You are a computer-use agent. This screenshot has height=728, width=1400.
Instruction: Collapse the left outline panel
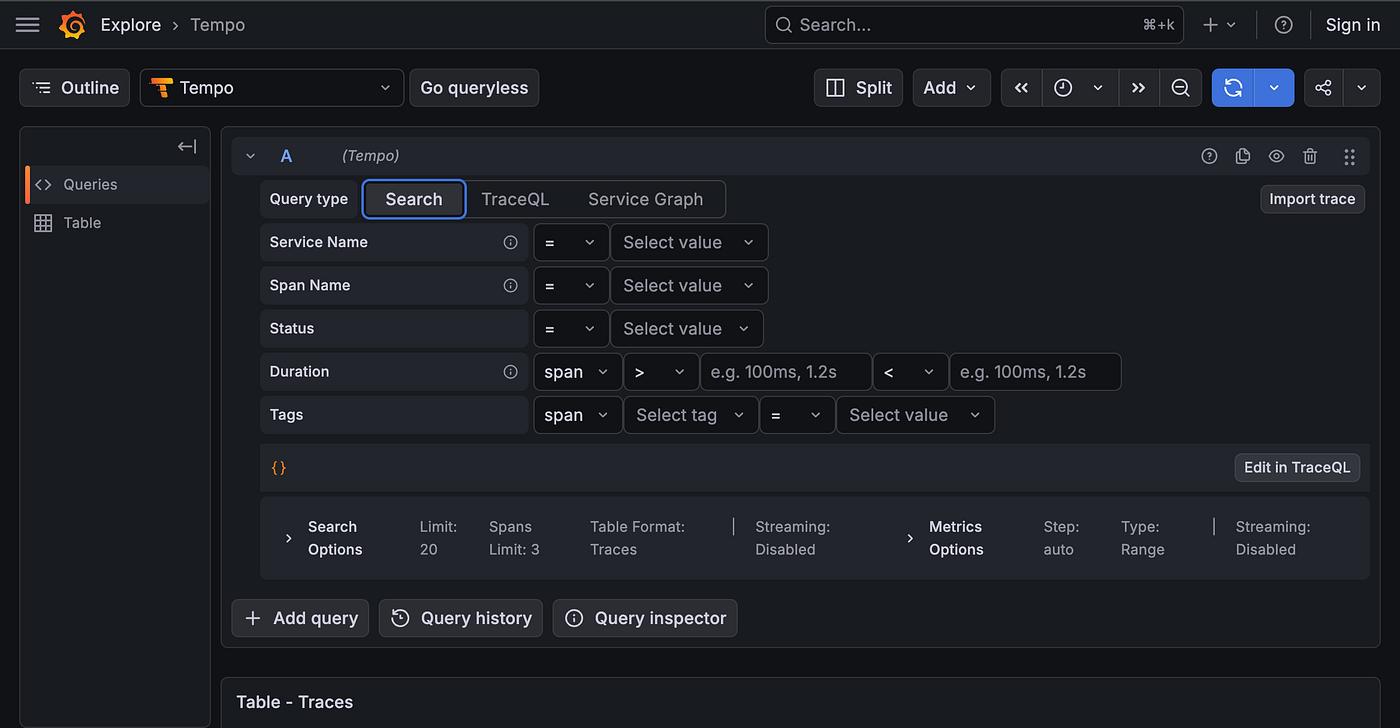pos(187,147)
